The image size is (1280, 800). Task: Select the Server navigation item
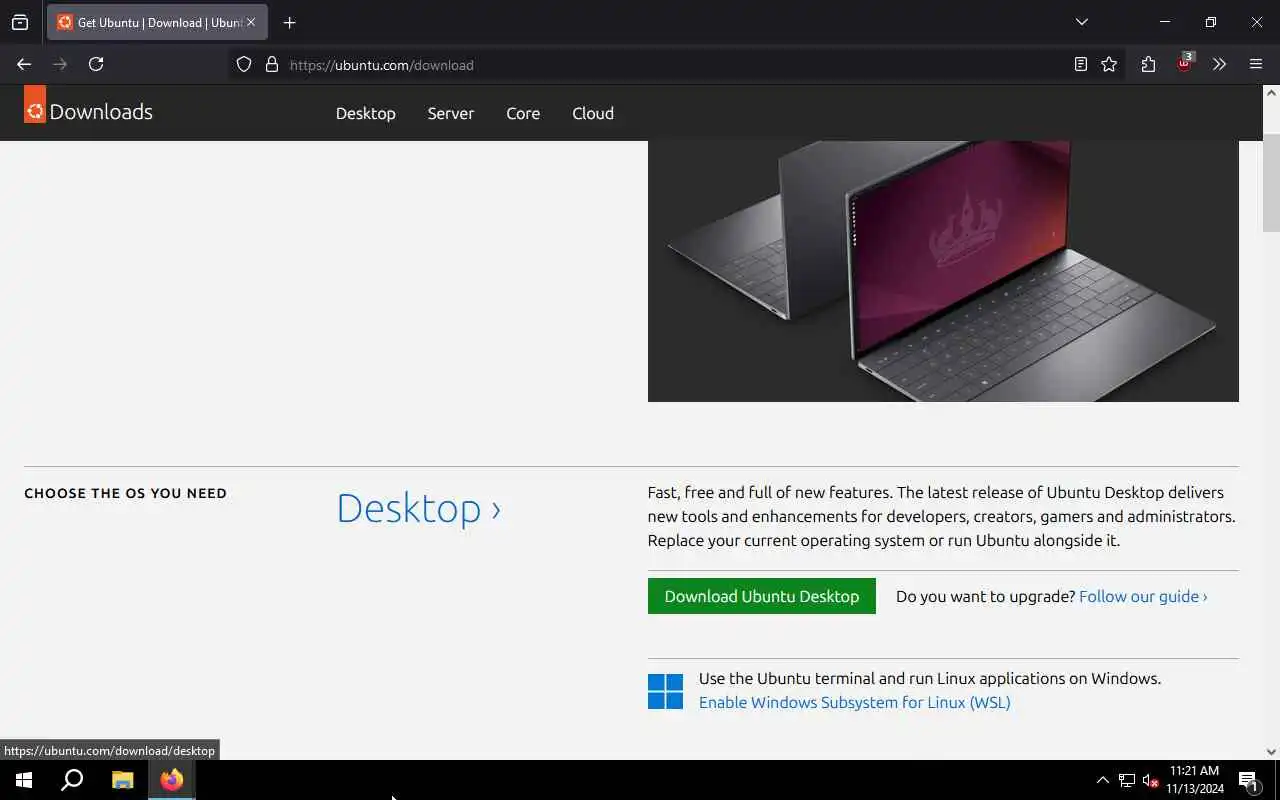451,113
